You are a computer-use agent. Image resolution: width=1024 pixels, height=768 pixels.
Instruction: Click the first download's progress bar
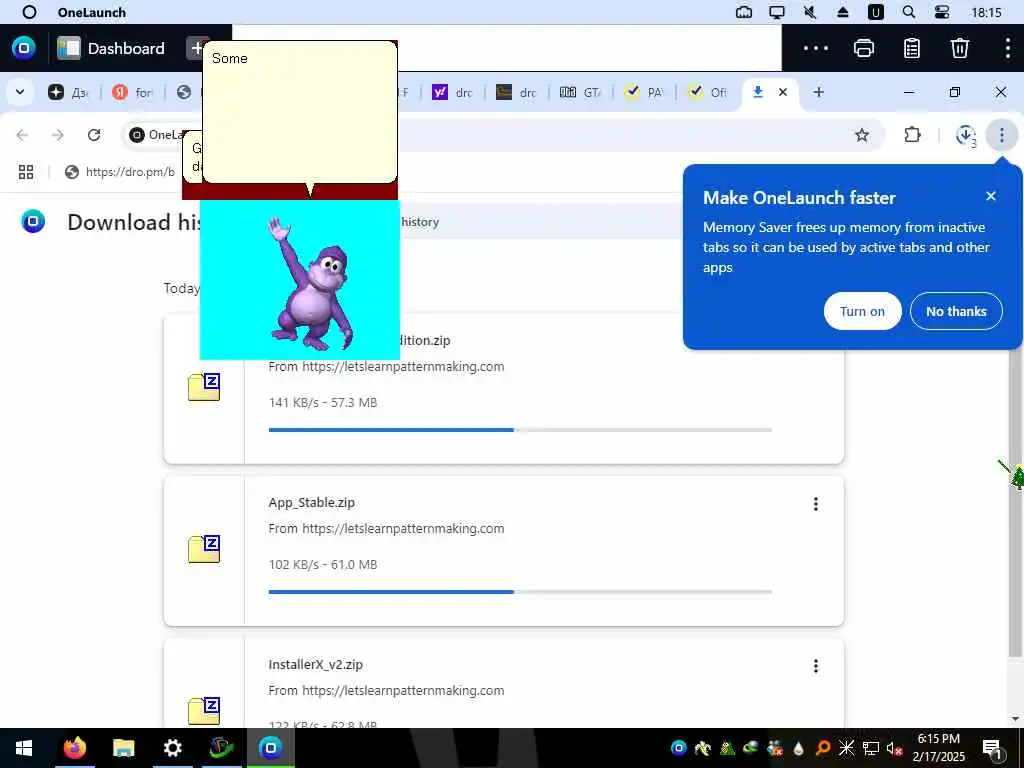(x=520, y=430)
